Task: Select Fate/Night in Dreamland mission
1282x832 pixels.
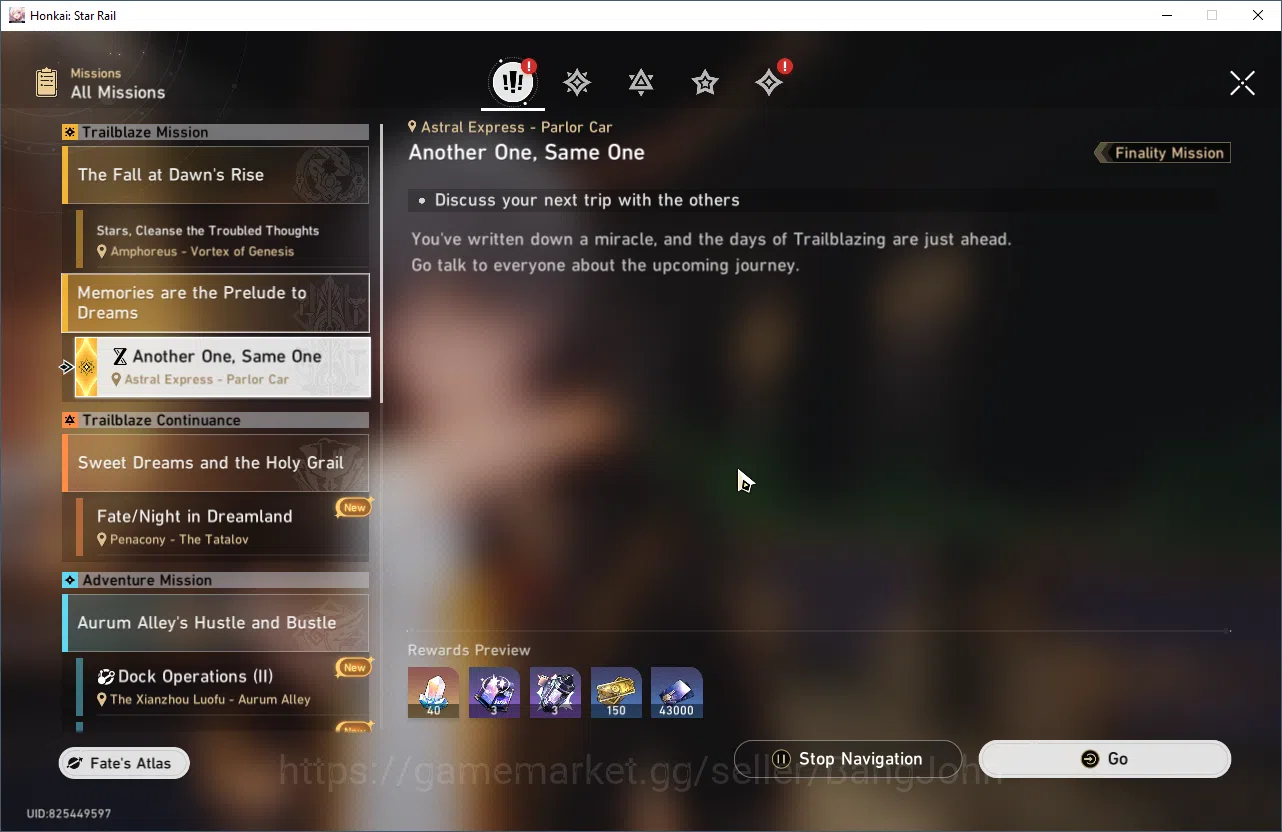Action: pyautogui.click(x=222, y=527)
